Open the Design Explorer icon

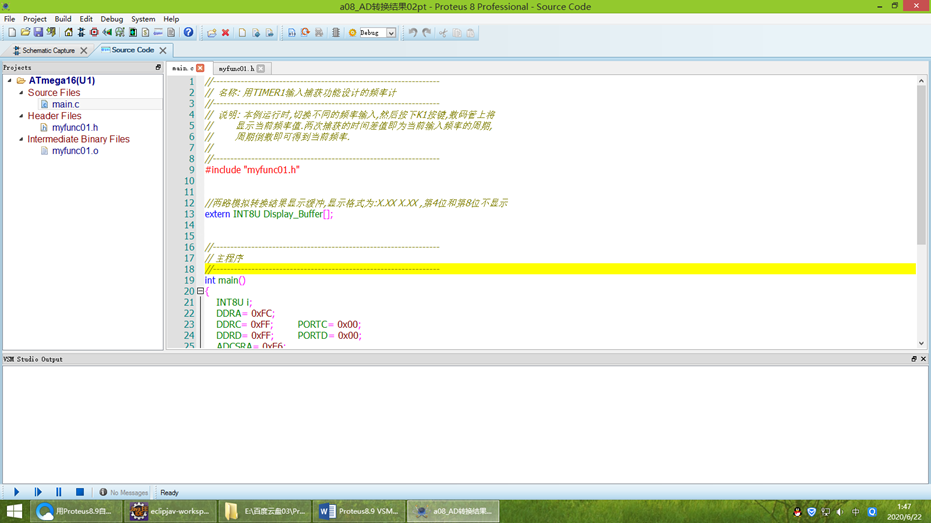pos(133,33)
